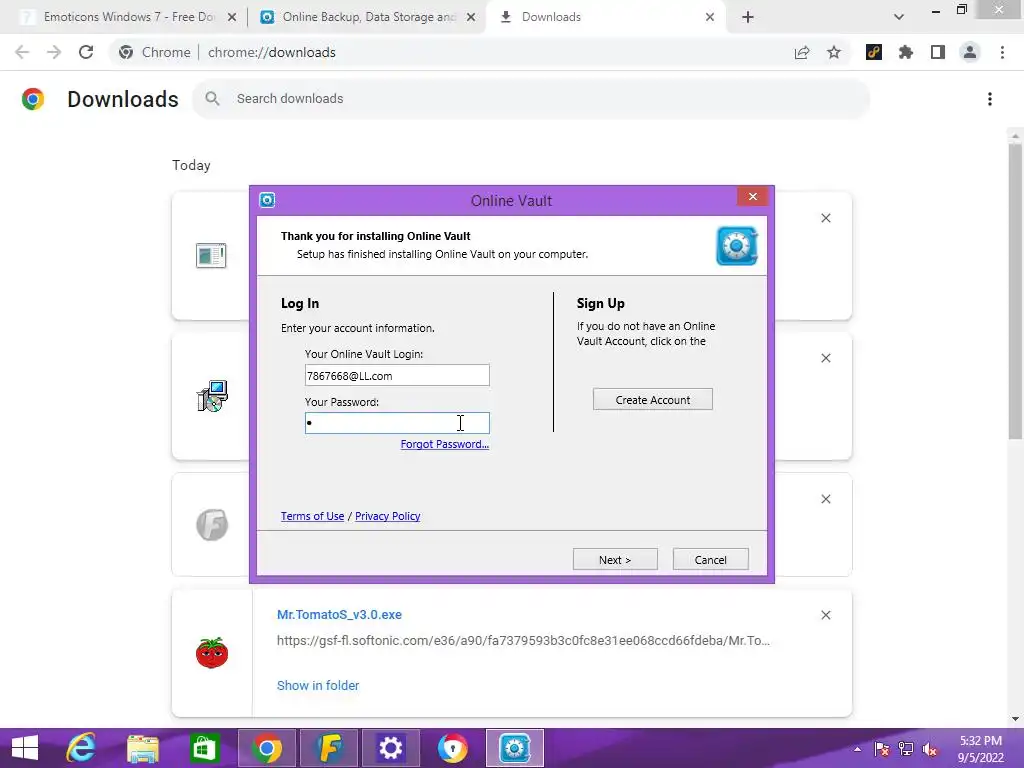
Task: Click the network tray icon
Action: point(906,749)
